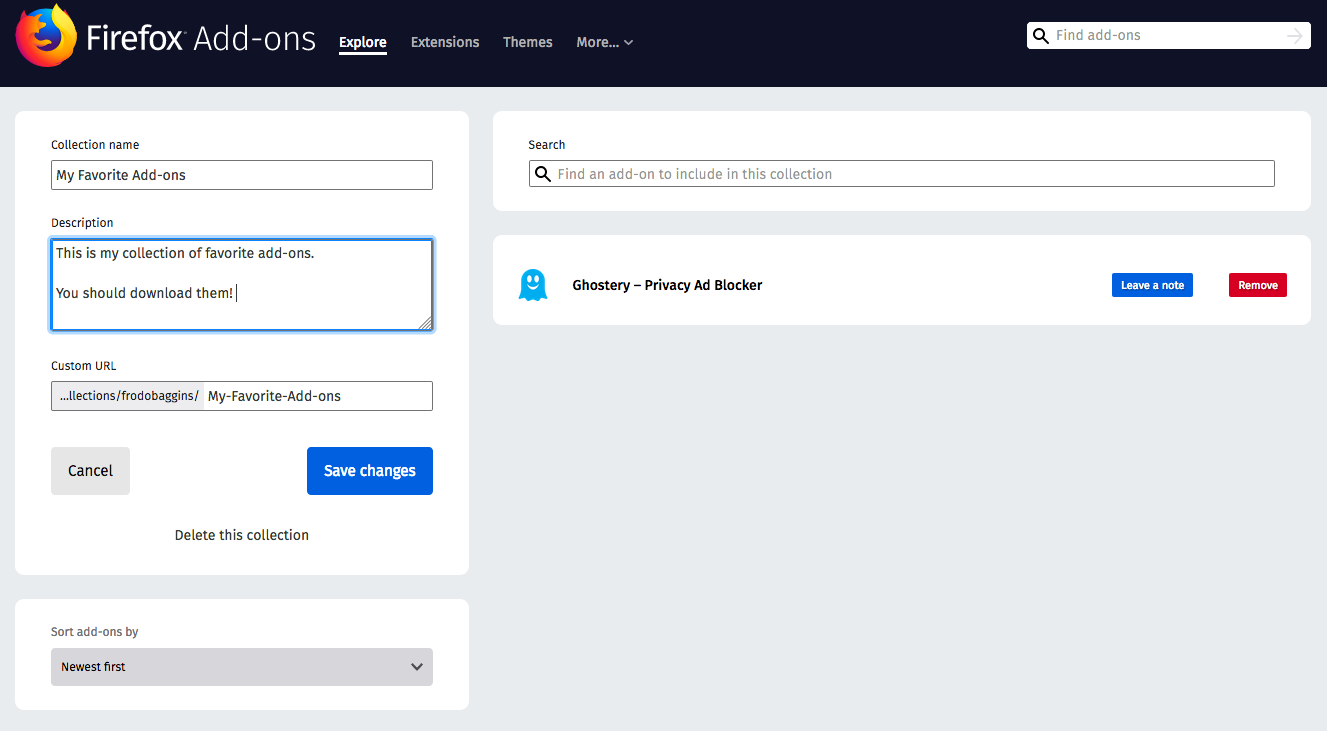Image resolution: width=1327 pixels, height=731 pixels.
Task: Click the header search magnifier icon
Action: 1041,36
